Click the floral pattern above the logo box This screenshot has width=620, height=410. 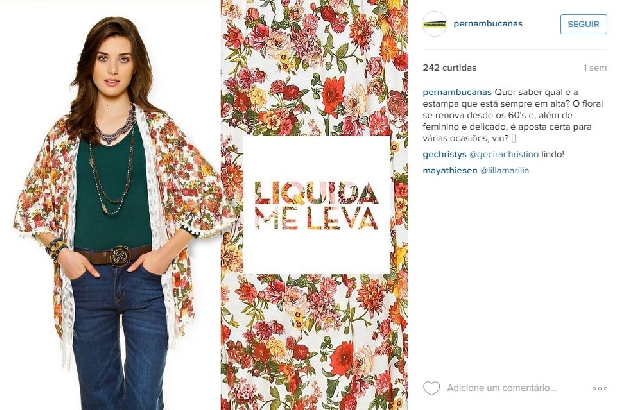(314, 68)
